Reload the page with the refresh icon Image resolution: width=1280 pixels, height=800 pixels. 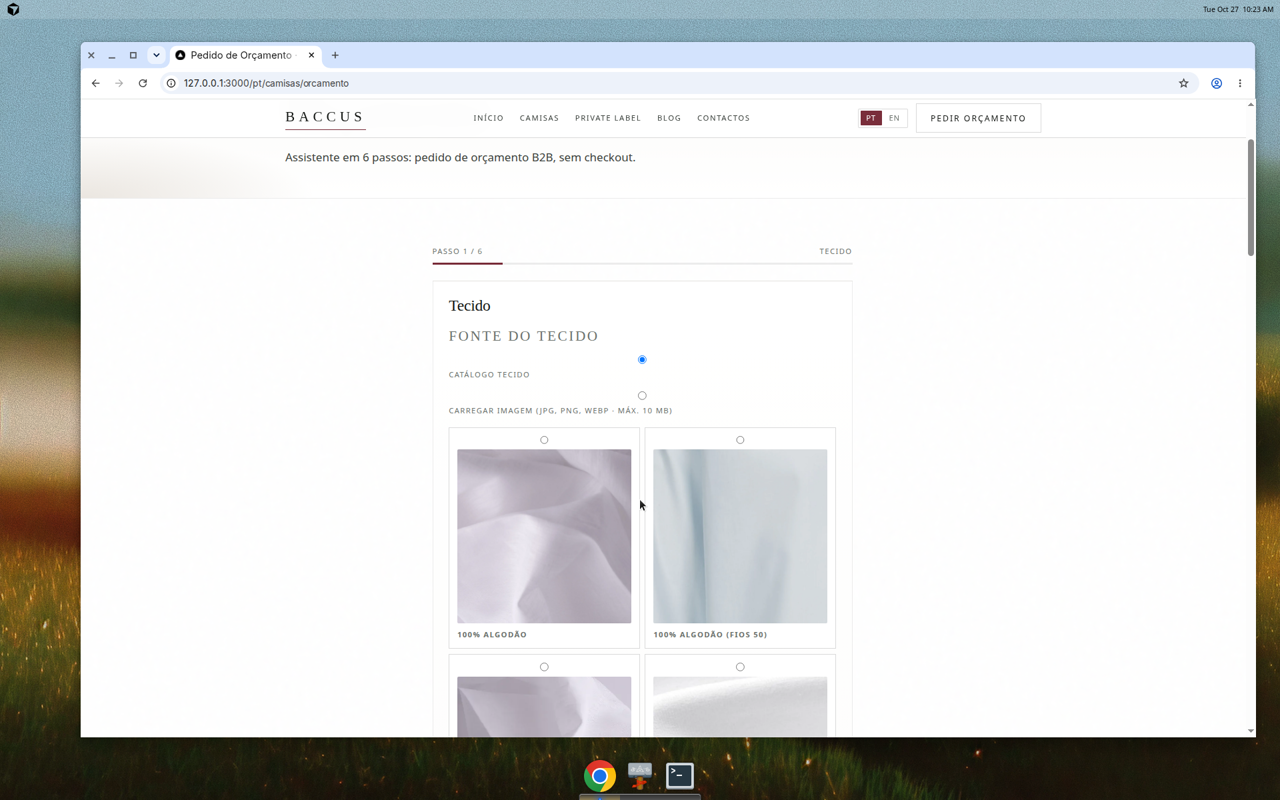click(143, 83)
